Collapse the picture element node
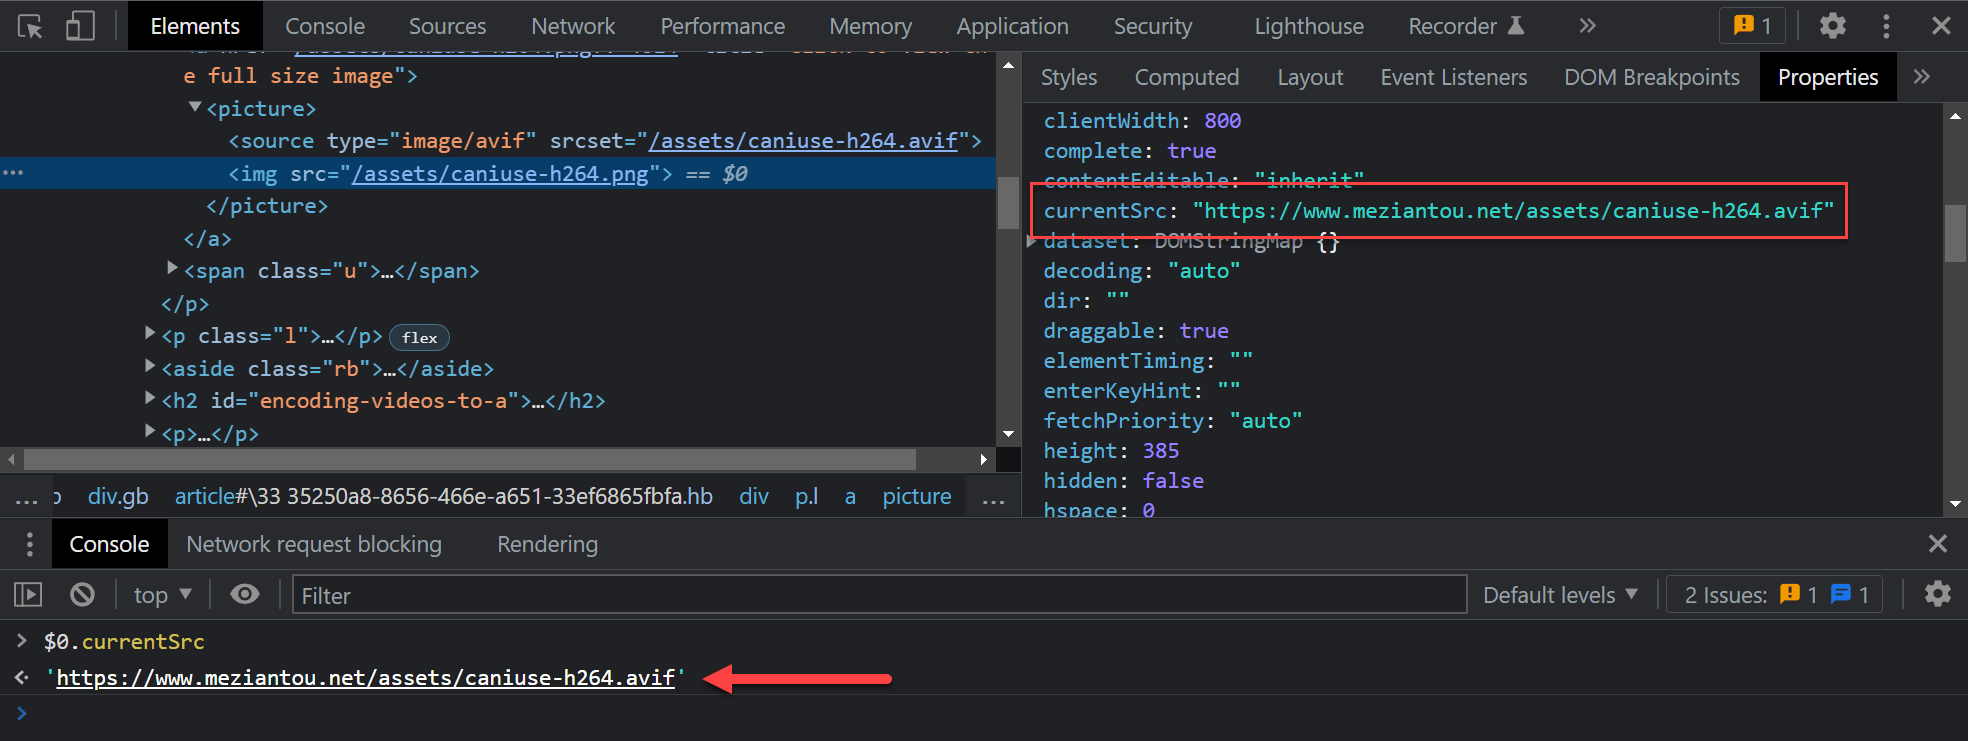Screen dimensions: 1968x741 point(195,107)
